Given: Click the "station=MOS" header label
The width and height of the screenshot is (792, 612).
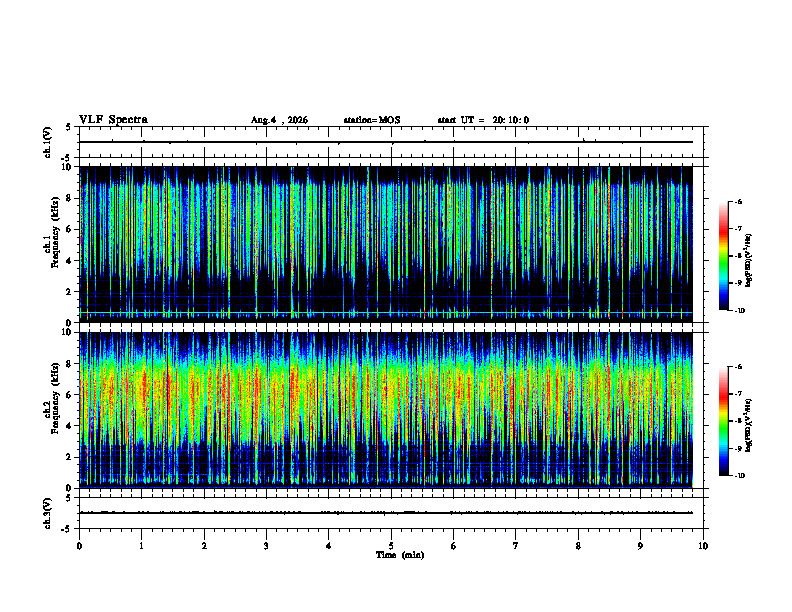Looking at the screenshot, I should pyautogui.click(x=372, y=120).
